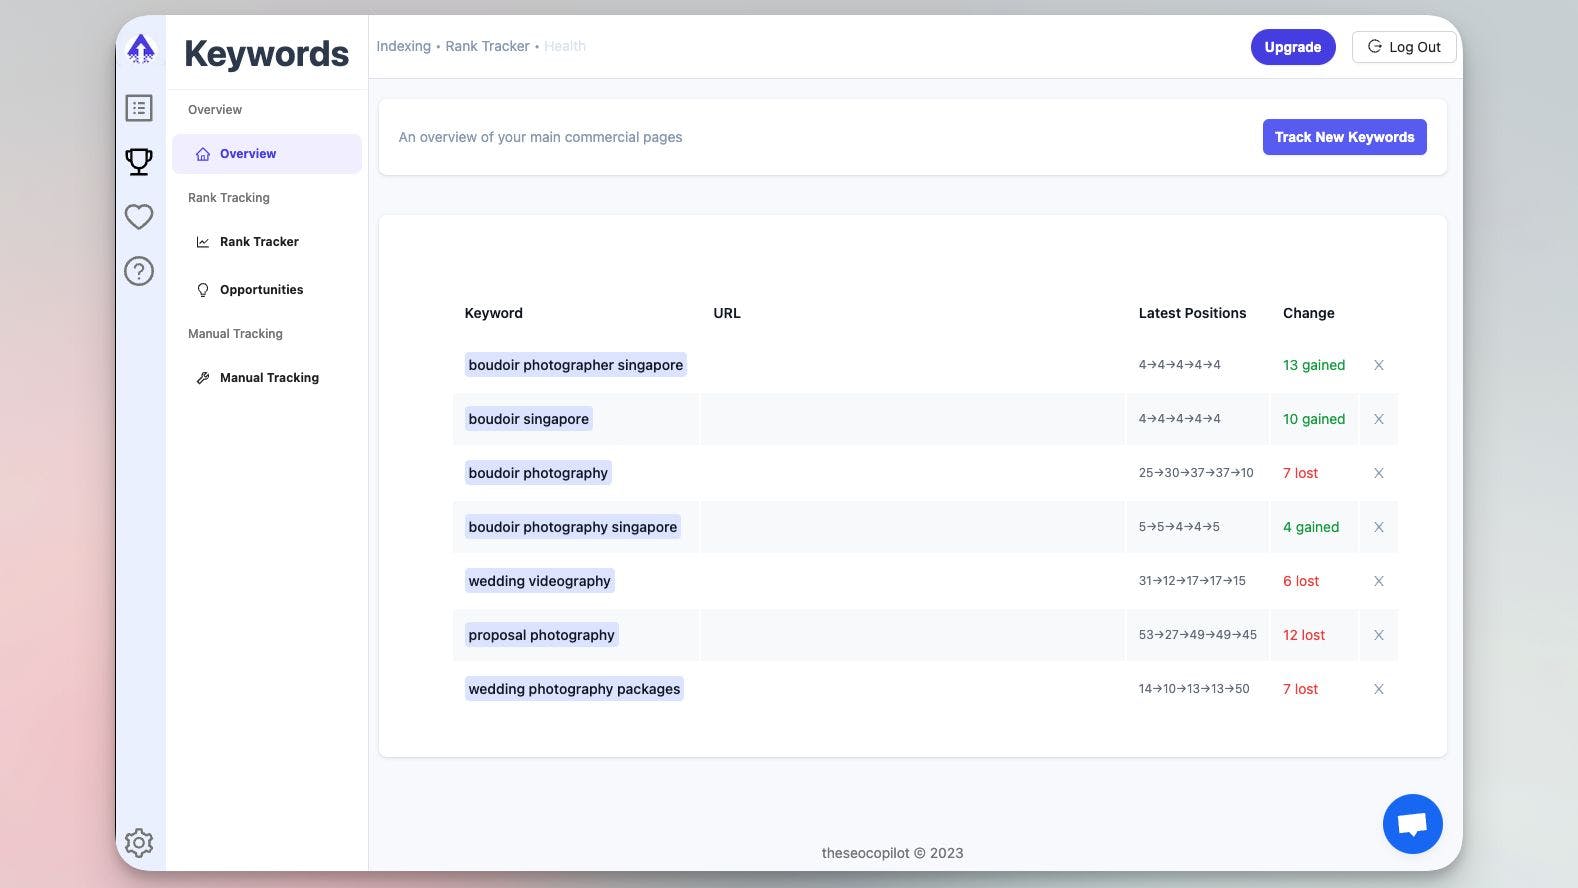
Task: Remove the boudoir photographer singapore keyword
Action: [x=1378, y=366]
